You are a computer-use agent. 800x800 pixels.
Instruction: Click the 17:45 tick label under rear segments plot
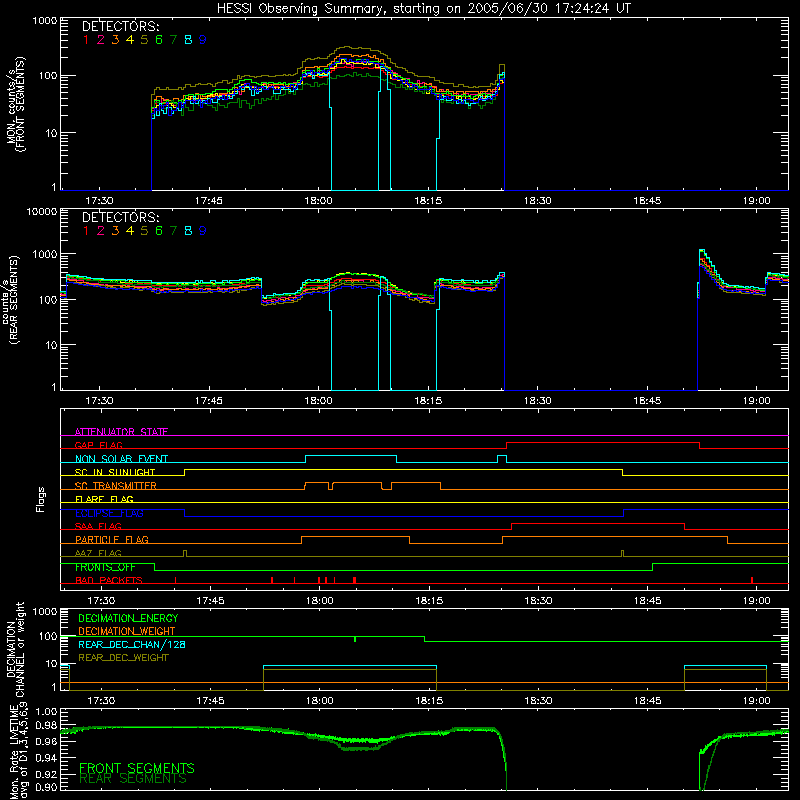click(209, 401)
